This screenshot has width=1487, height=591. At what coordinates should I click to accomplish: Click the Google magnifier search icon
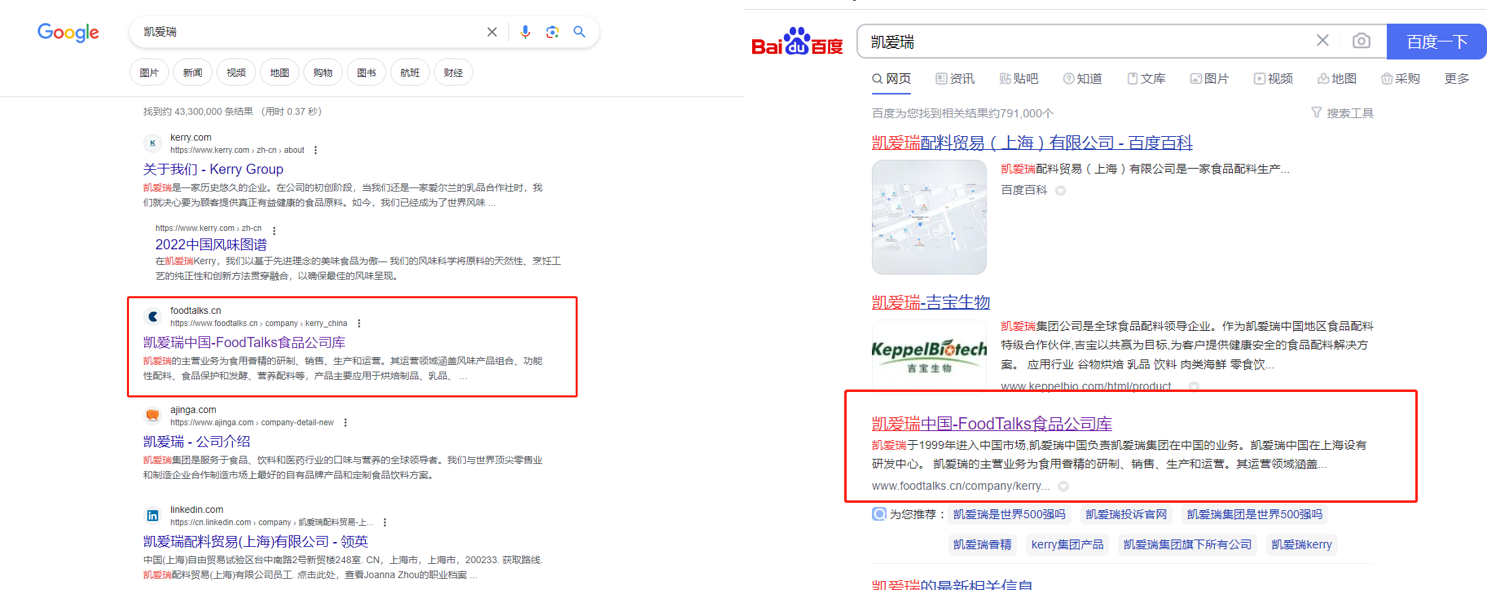[579, 32]
